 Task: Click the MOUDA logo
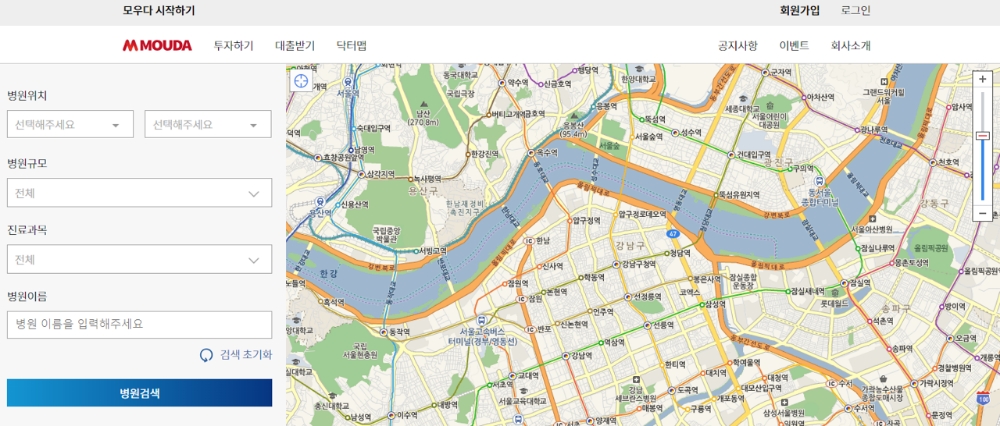(156, 46)
